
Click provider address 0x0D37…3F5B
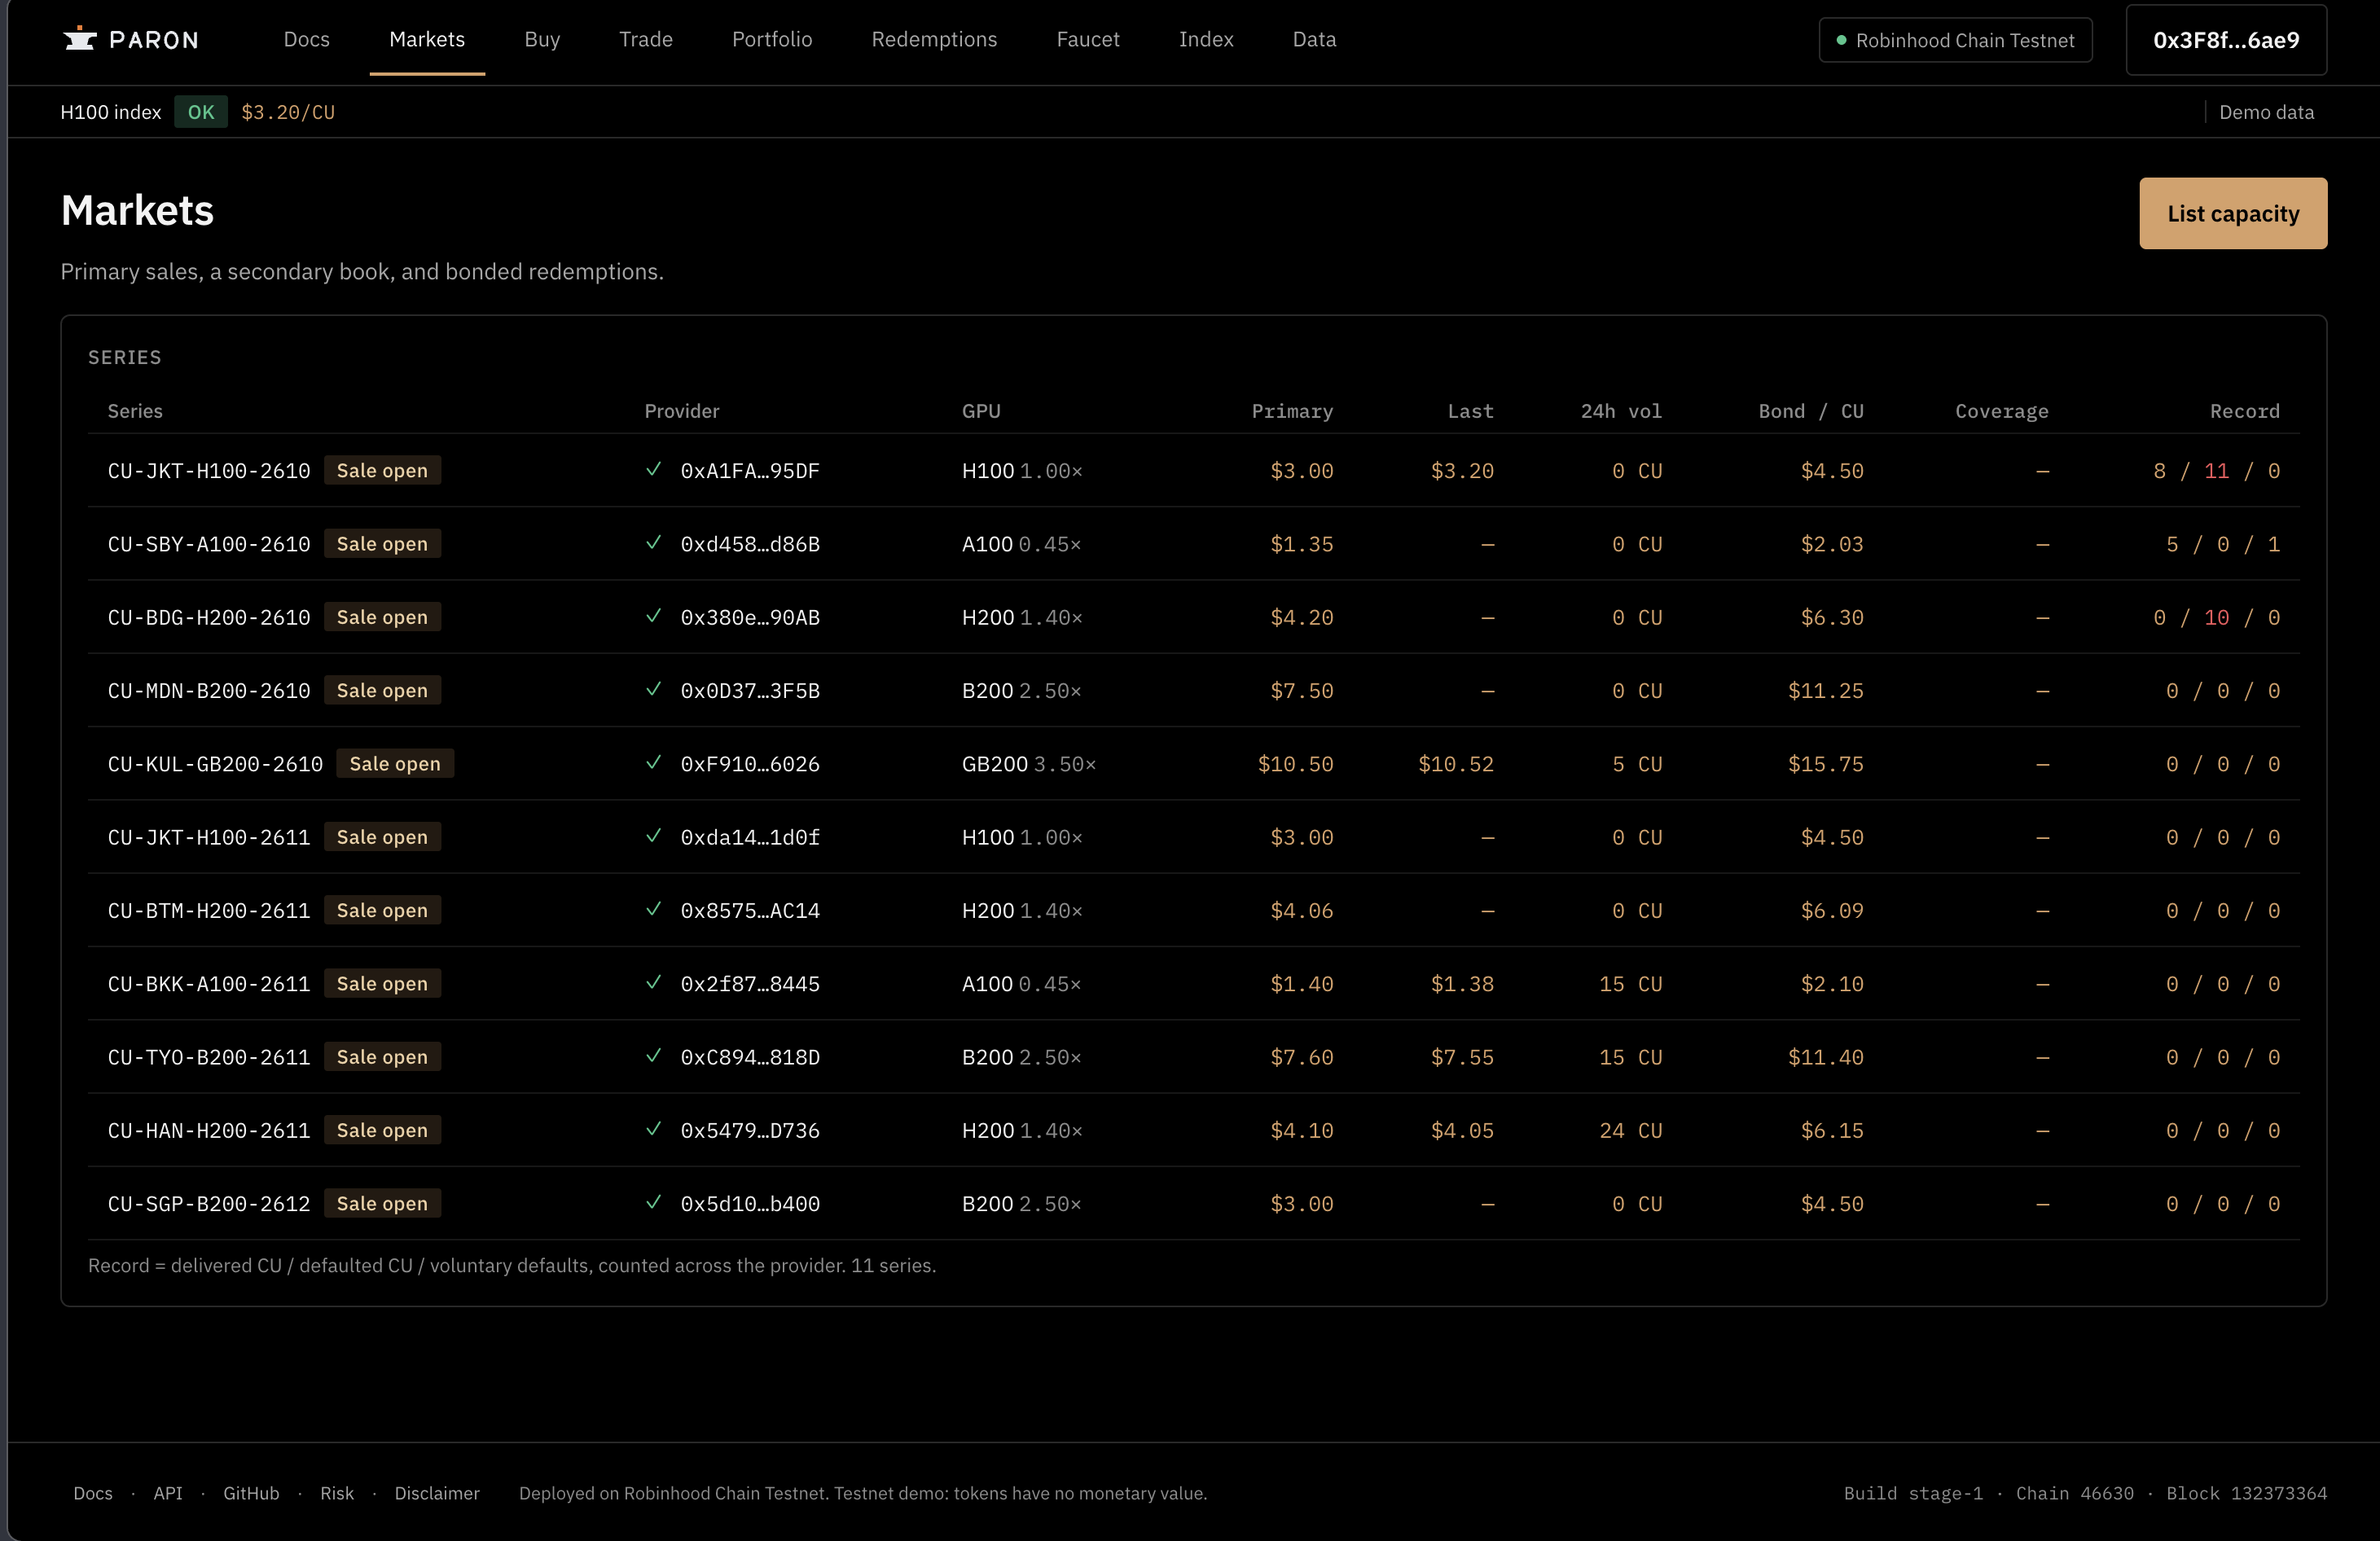[x=750, y=690]
